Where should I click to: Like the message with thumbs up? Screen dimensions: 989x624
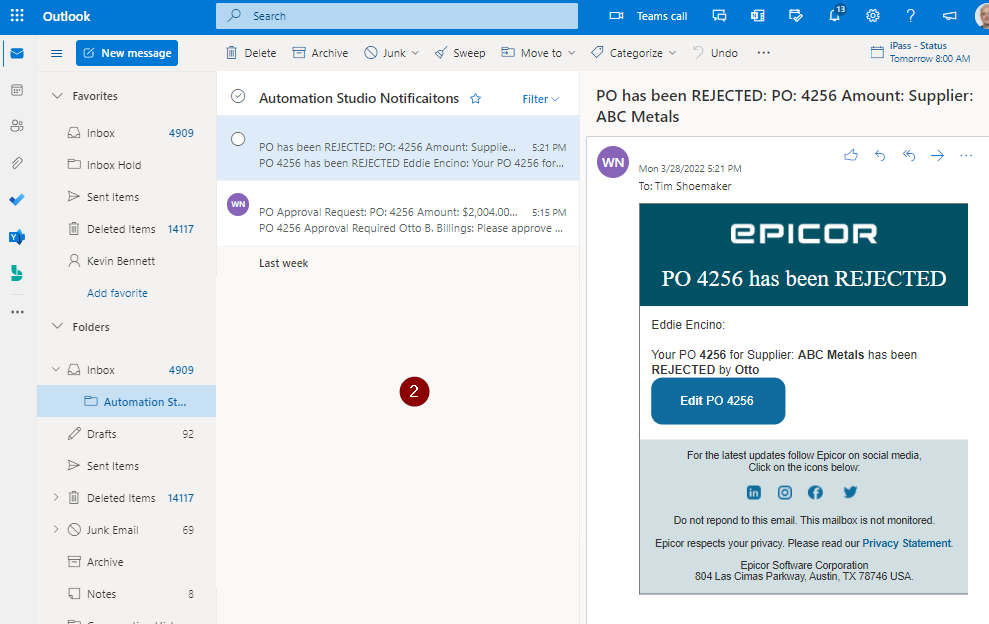tap(851, 155)
